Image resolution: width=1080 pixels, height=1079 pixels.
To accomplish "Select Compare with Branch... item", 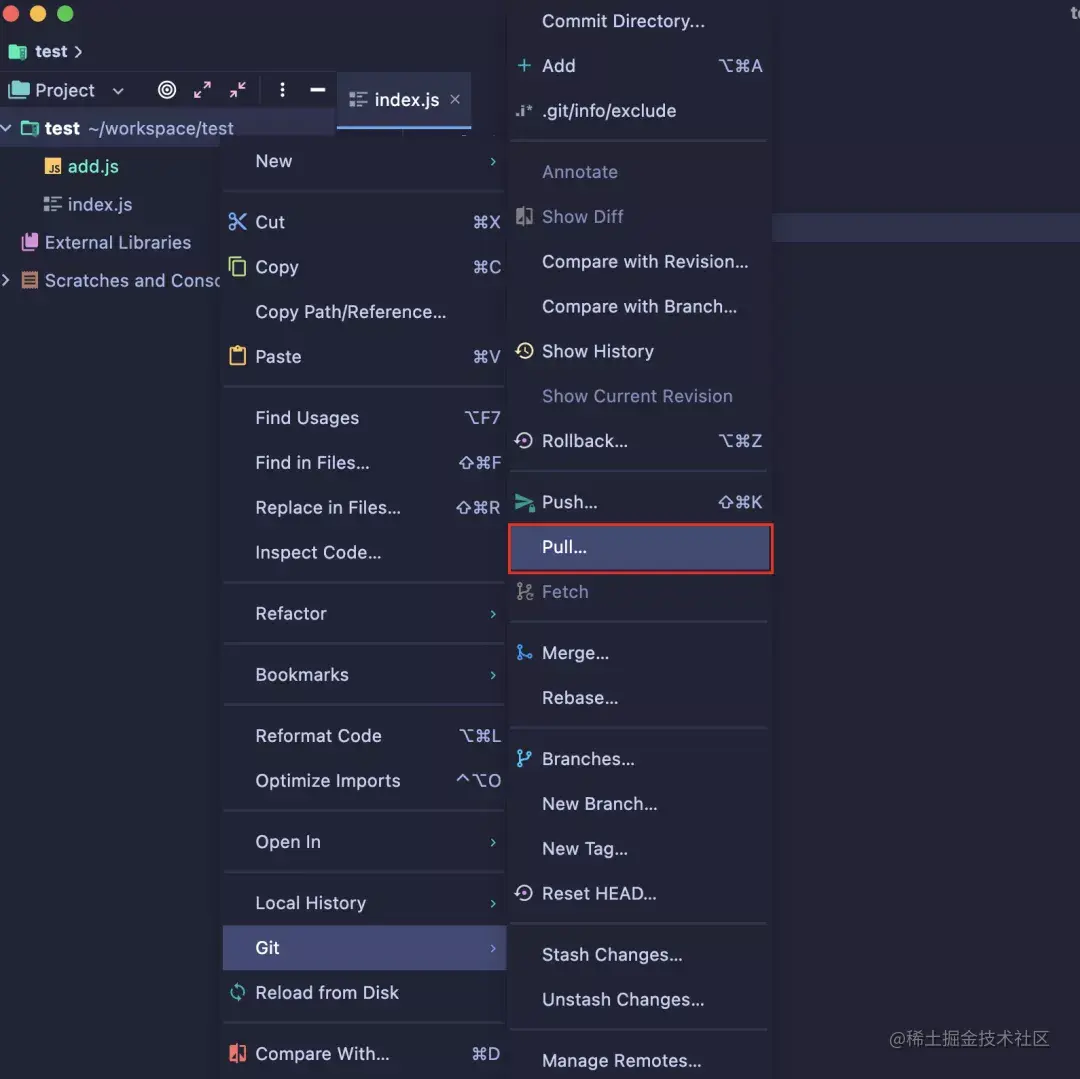I will click(x=638, y=306).
